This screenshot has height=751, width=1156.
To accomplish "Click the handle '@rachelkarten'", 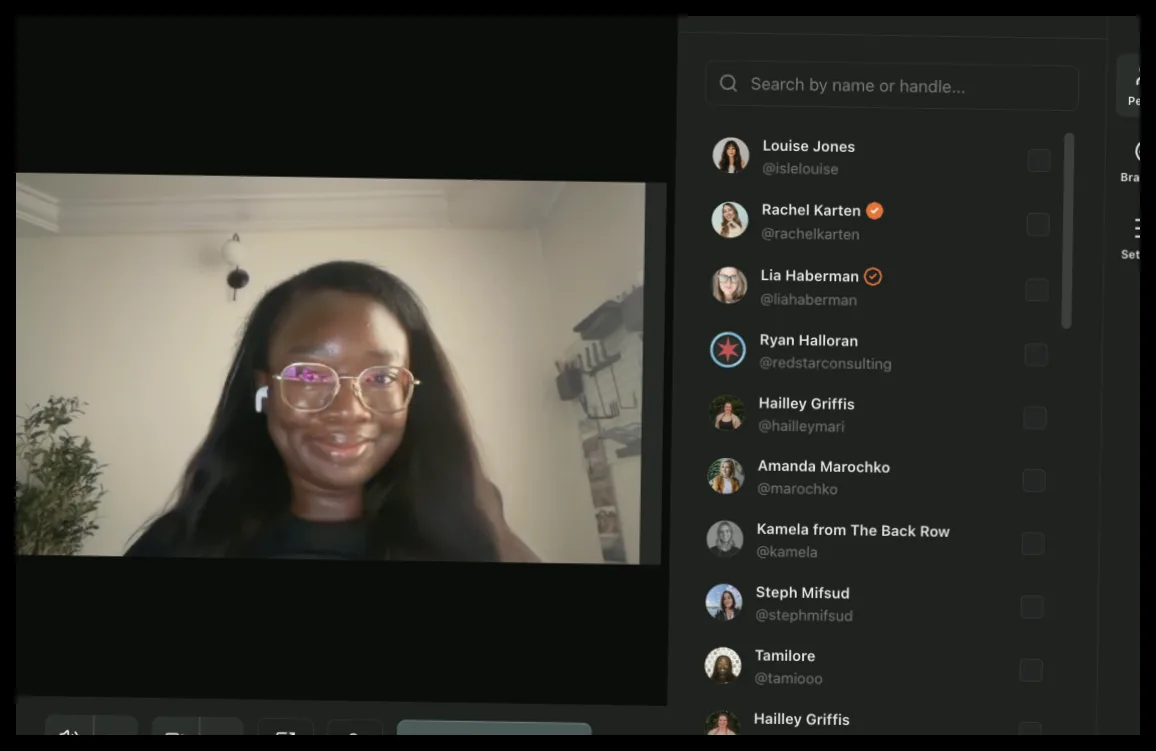I will 810,234.
